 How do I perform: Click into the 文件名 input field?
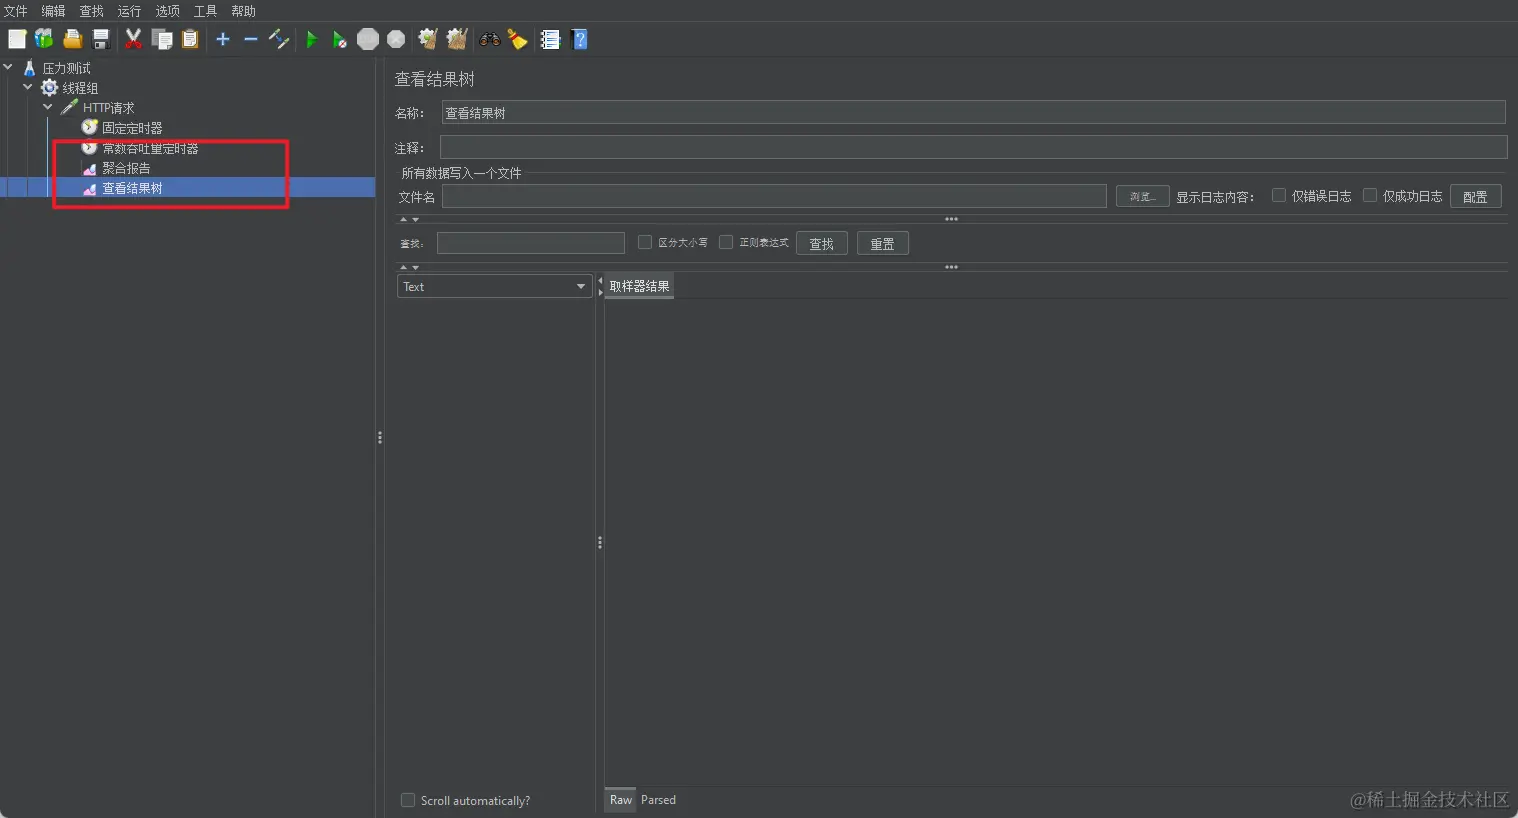(x=774, y=196)
